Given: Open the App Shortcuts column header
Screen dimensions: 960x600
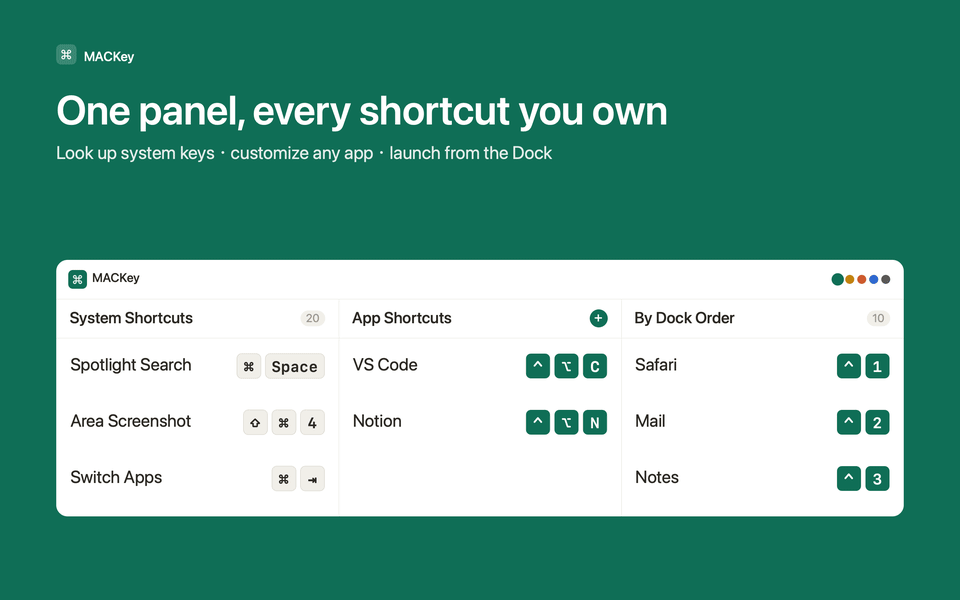Looking at the screenshot, I should coord(402,318).
